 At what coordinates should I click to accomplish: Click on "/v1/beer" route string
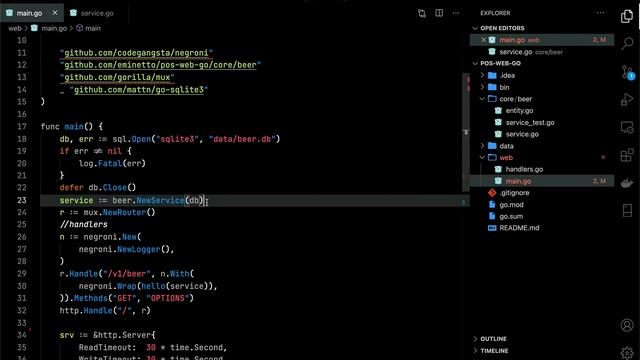pos(127,274)
